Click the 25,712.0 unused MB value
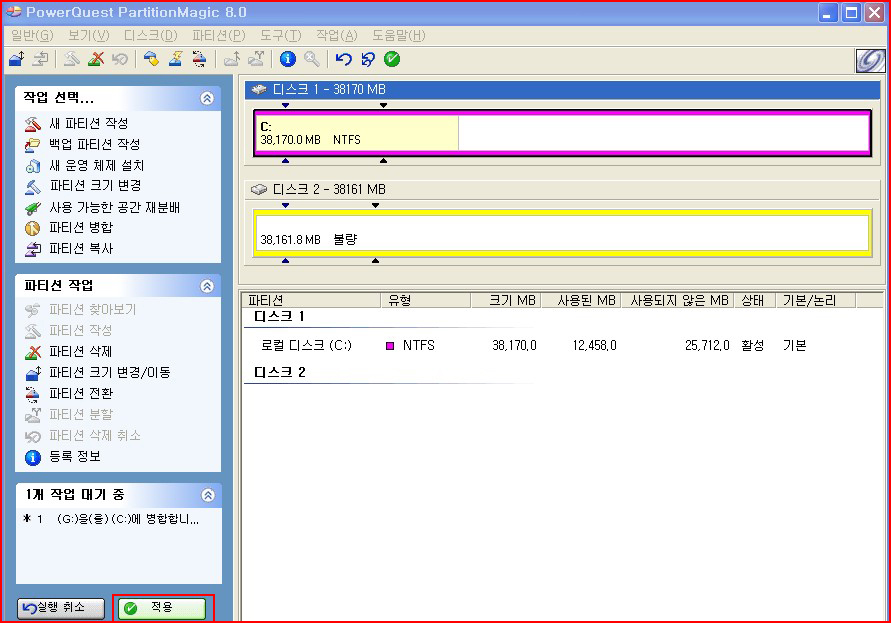This screenshot has width=891, height=623. tap(707, 346)
